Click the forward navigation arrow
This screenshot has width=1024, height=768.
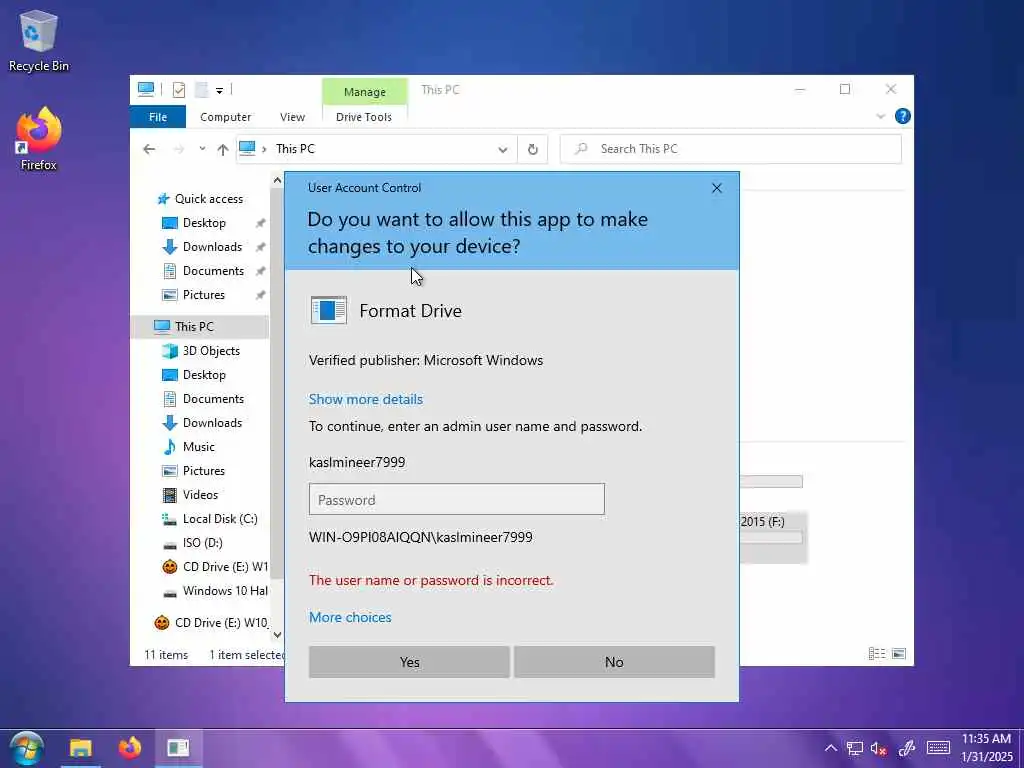(x=178, y=150)
